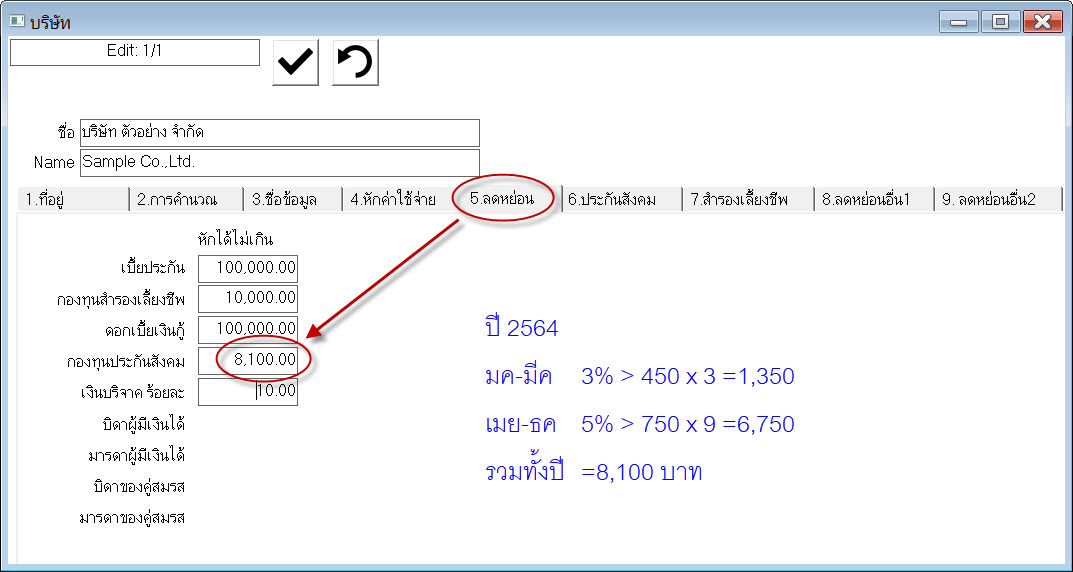Select the 3.ชื่อข้อมูล tab

pyautogui.click(x=293, y=200)
